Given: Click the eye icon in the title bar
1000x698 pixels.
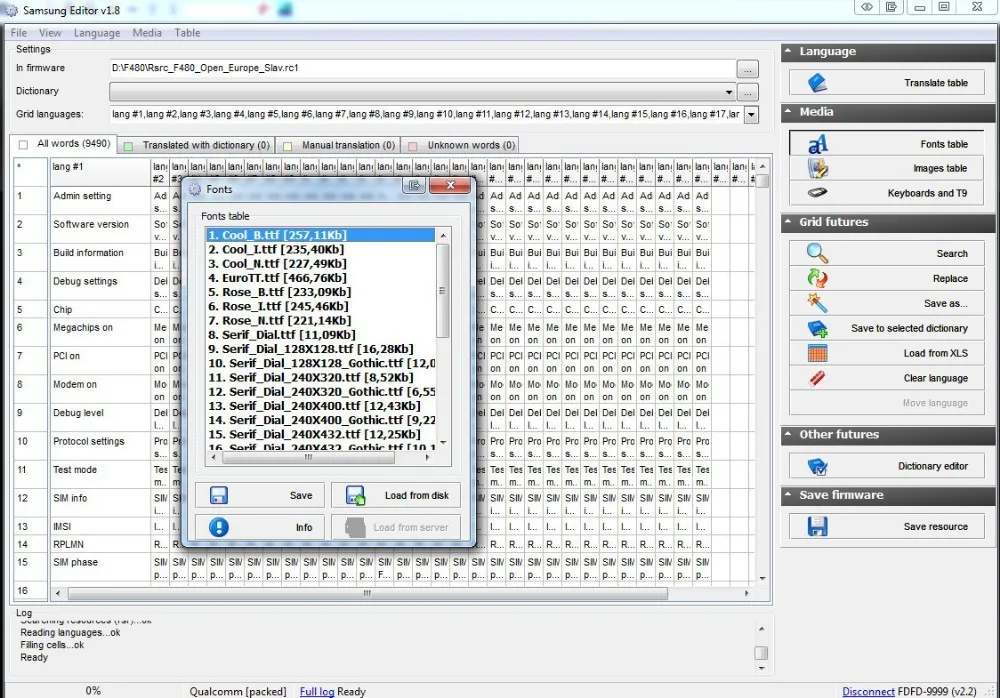Looking at the screenshot, I should 866,7.
